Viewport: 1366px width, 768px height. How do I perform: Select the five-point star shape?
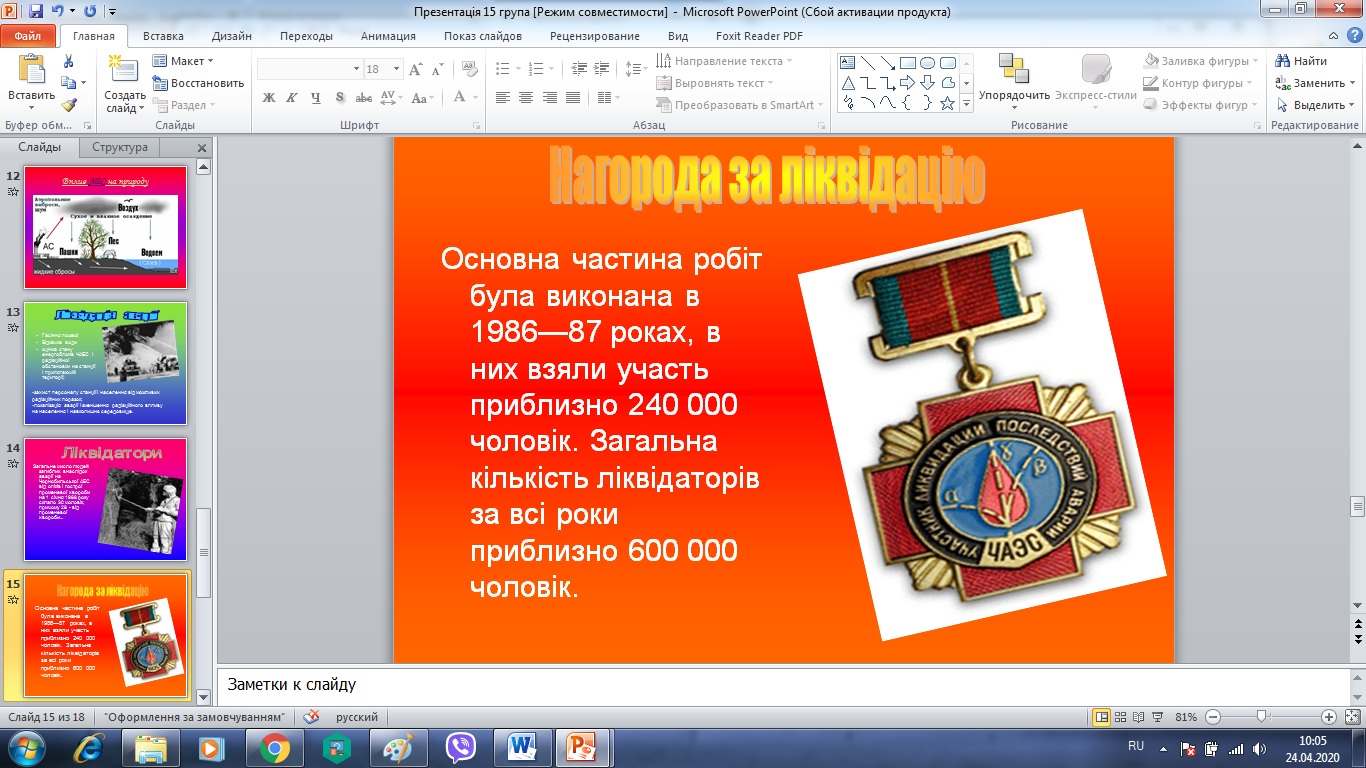tap(946, 102)
